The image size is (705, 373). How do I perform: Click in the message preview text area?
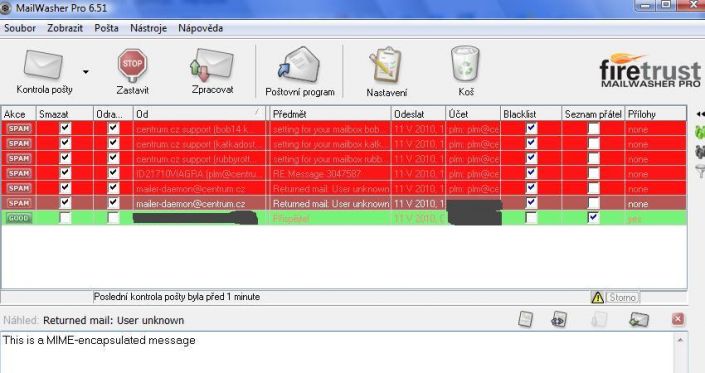337,353
